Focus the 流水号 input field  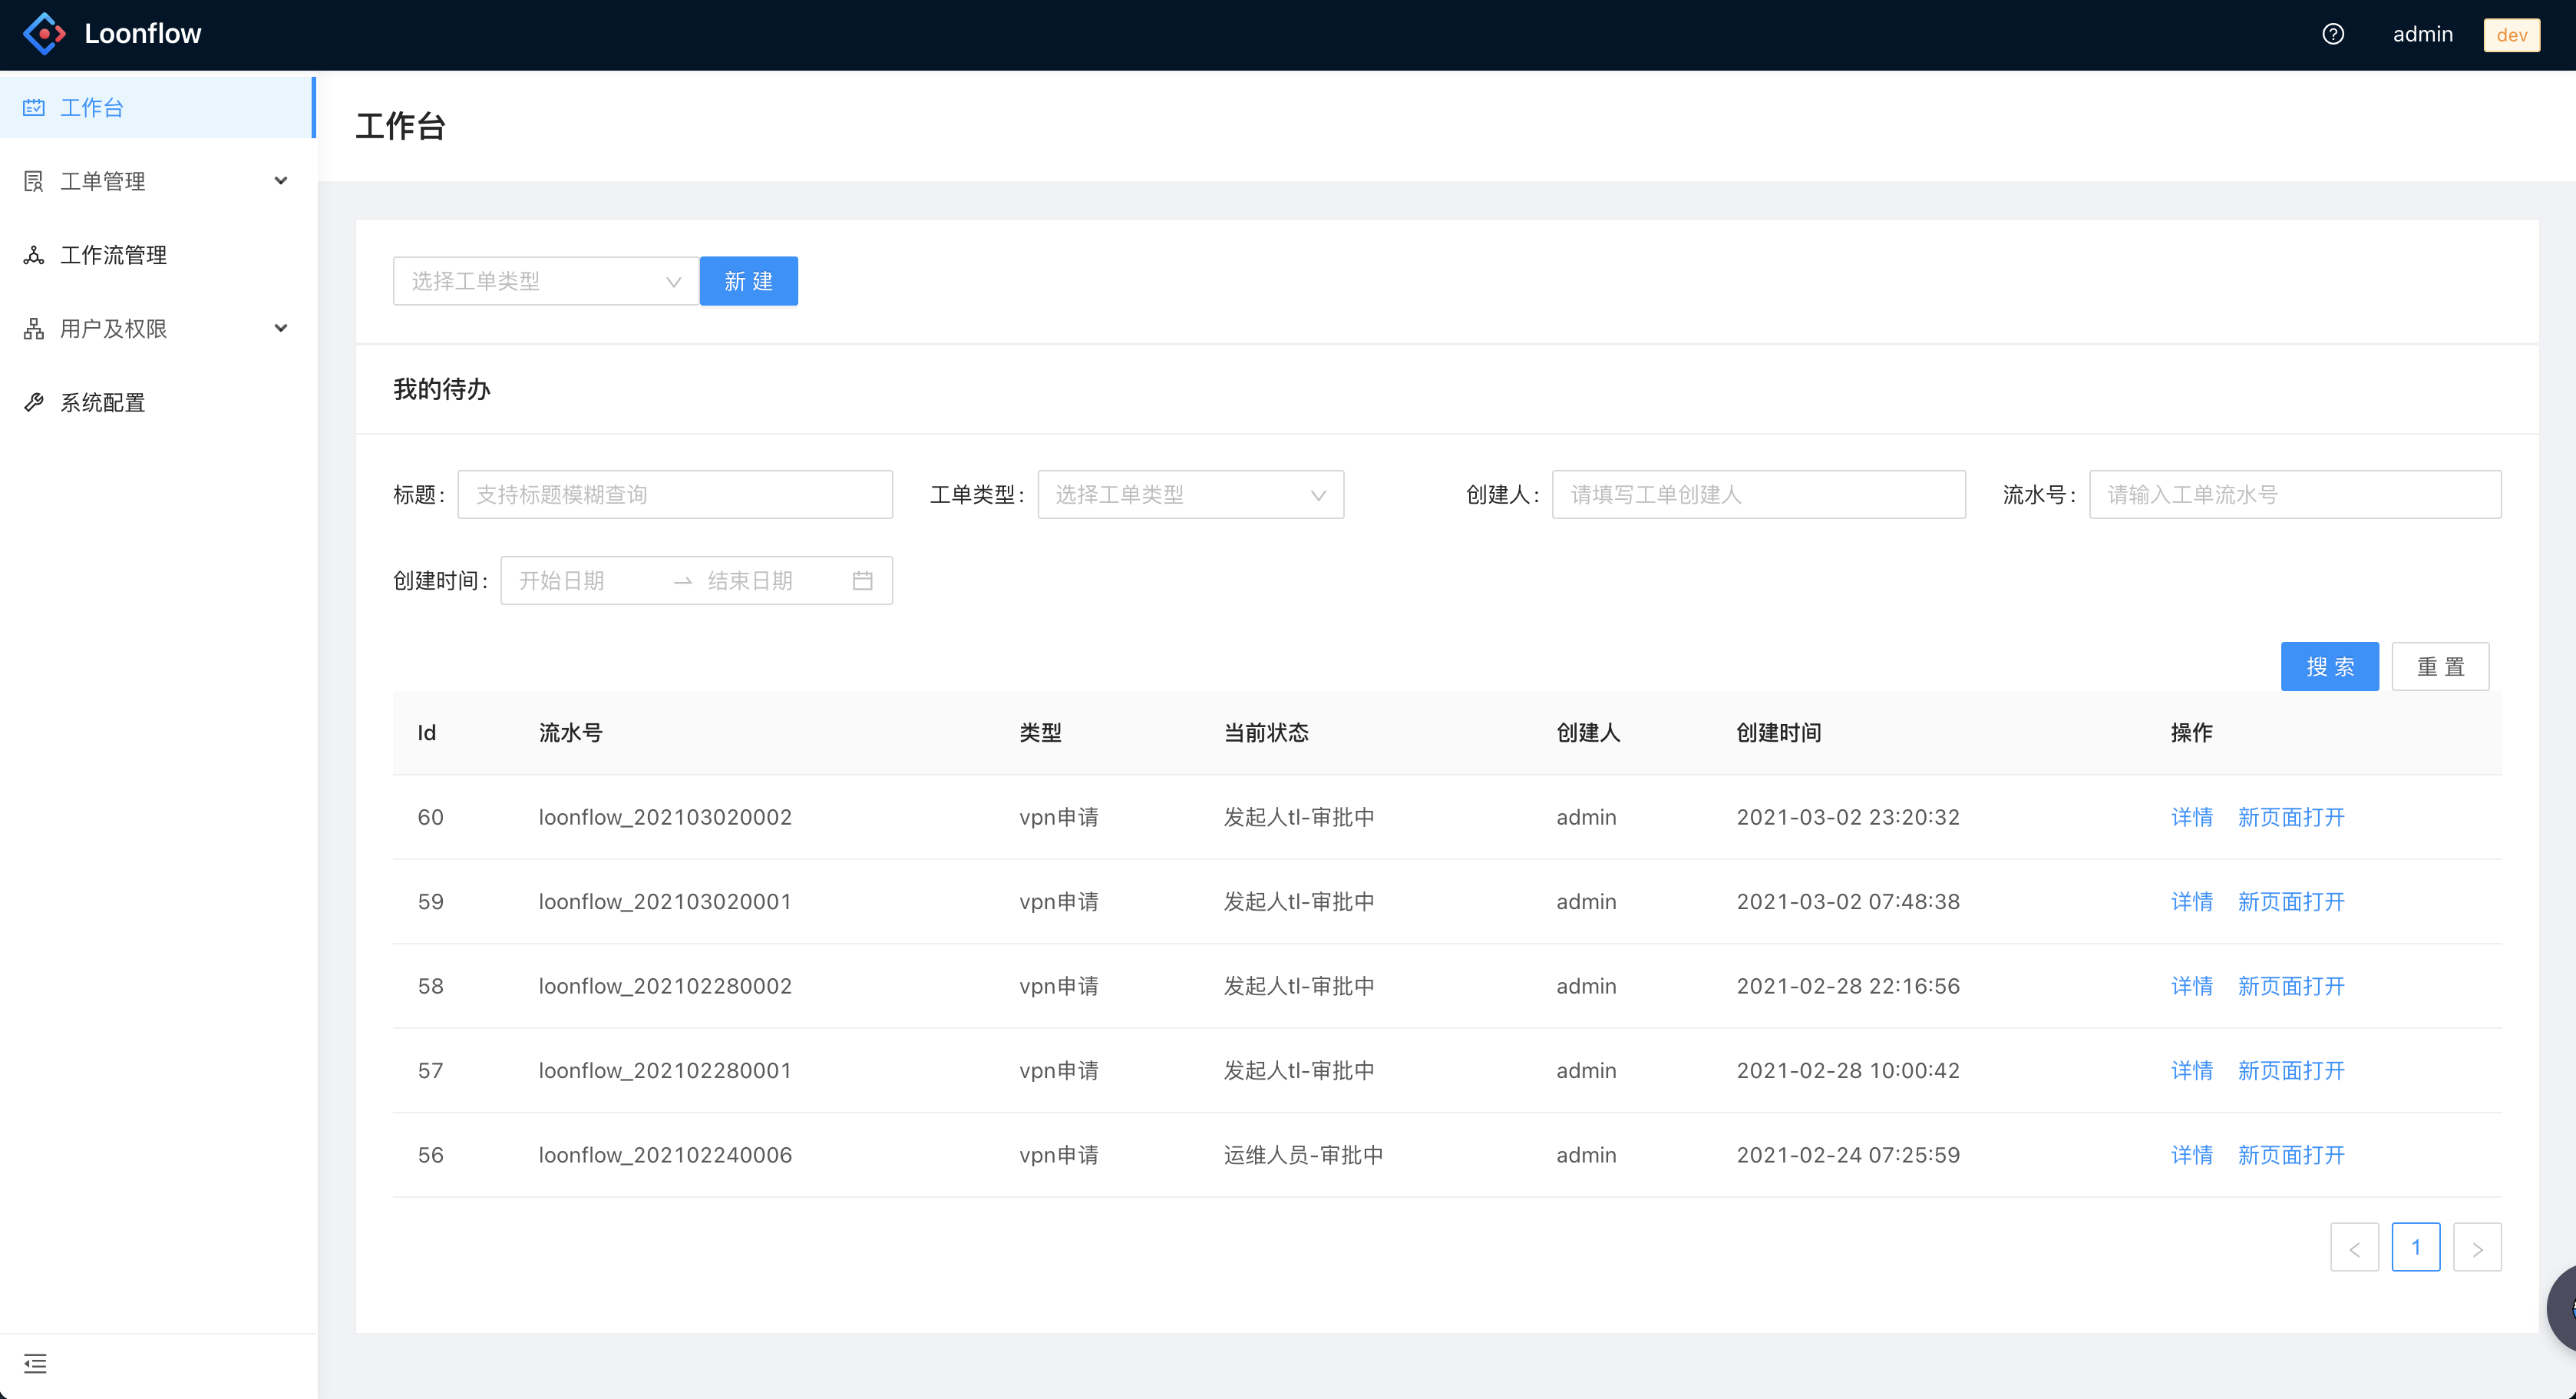(x=2296, y=495)
